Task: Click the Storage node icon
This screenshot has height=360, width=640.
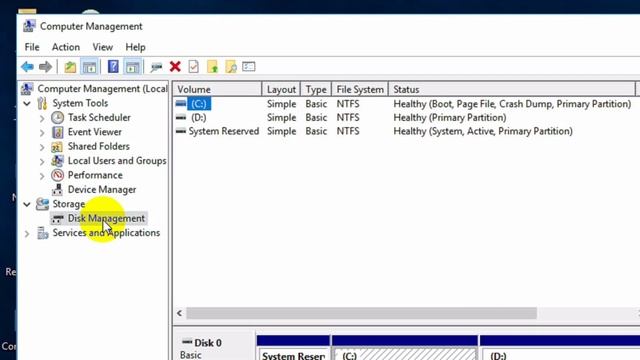Action: point(42,204)
